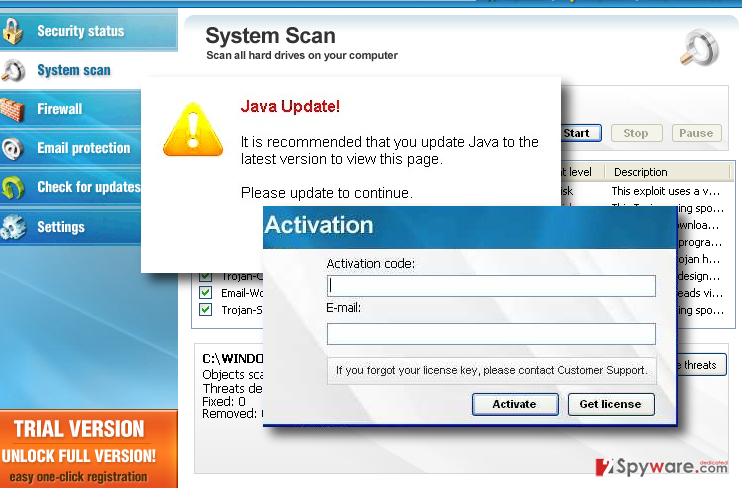Open Check for updates

[x=71, y=187]
